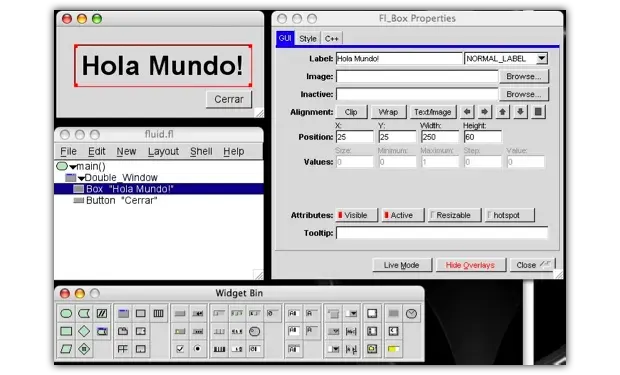Add a plain Button widget from Widget Bin
This screenshot has height=375, width=620.
180,314
